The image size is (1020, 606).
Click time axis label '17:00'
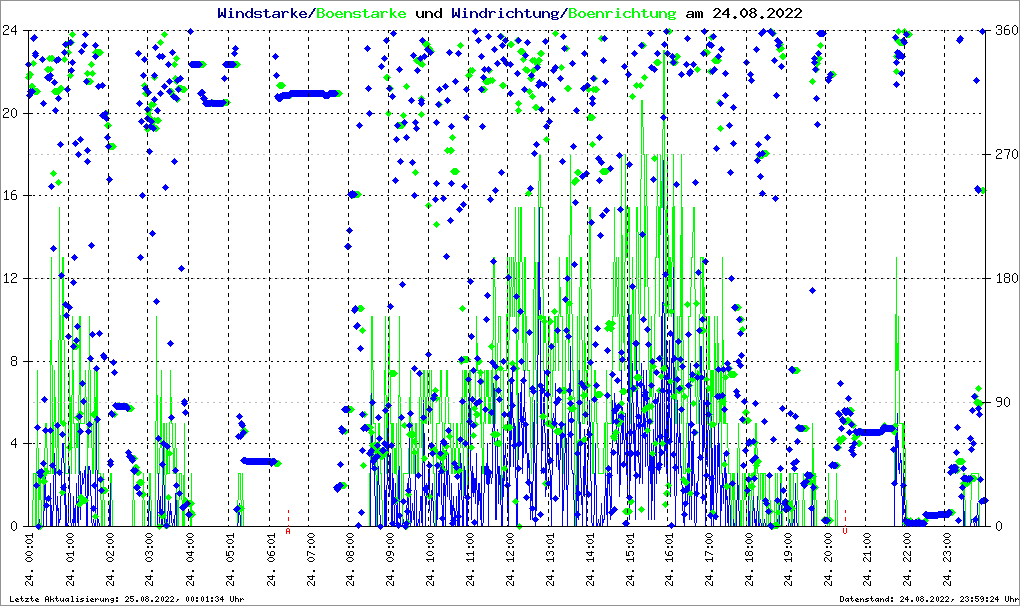click(x=708, y=549)
